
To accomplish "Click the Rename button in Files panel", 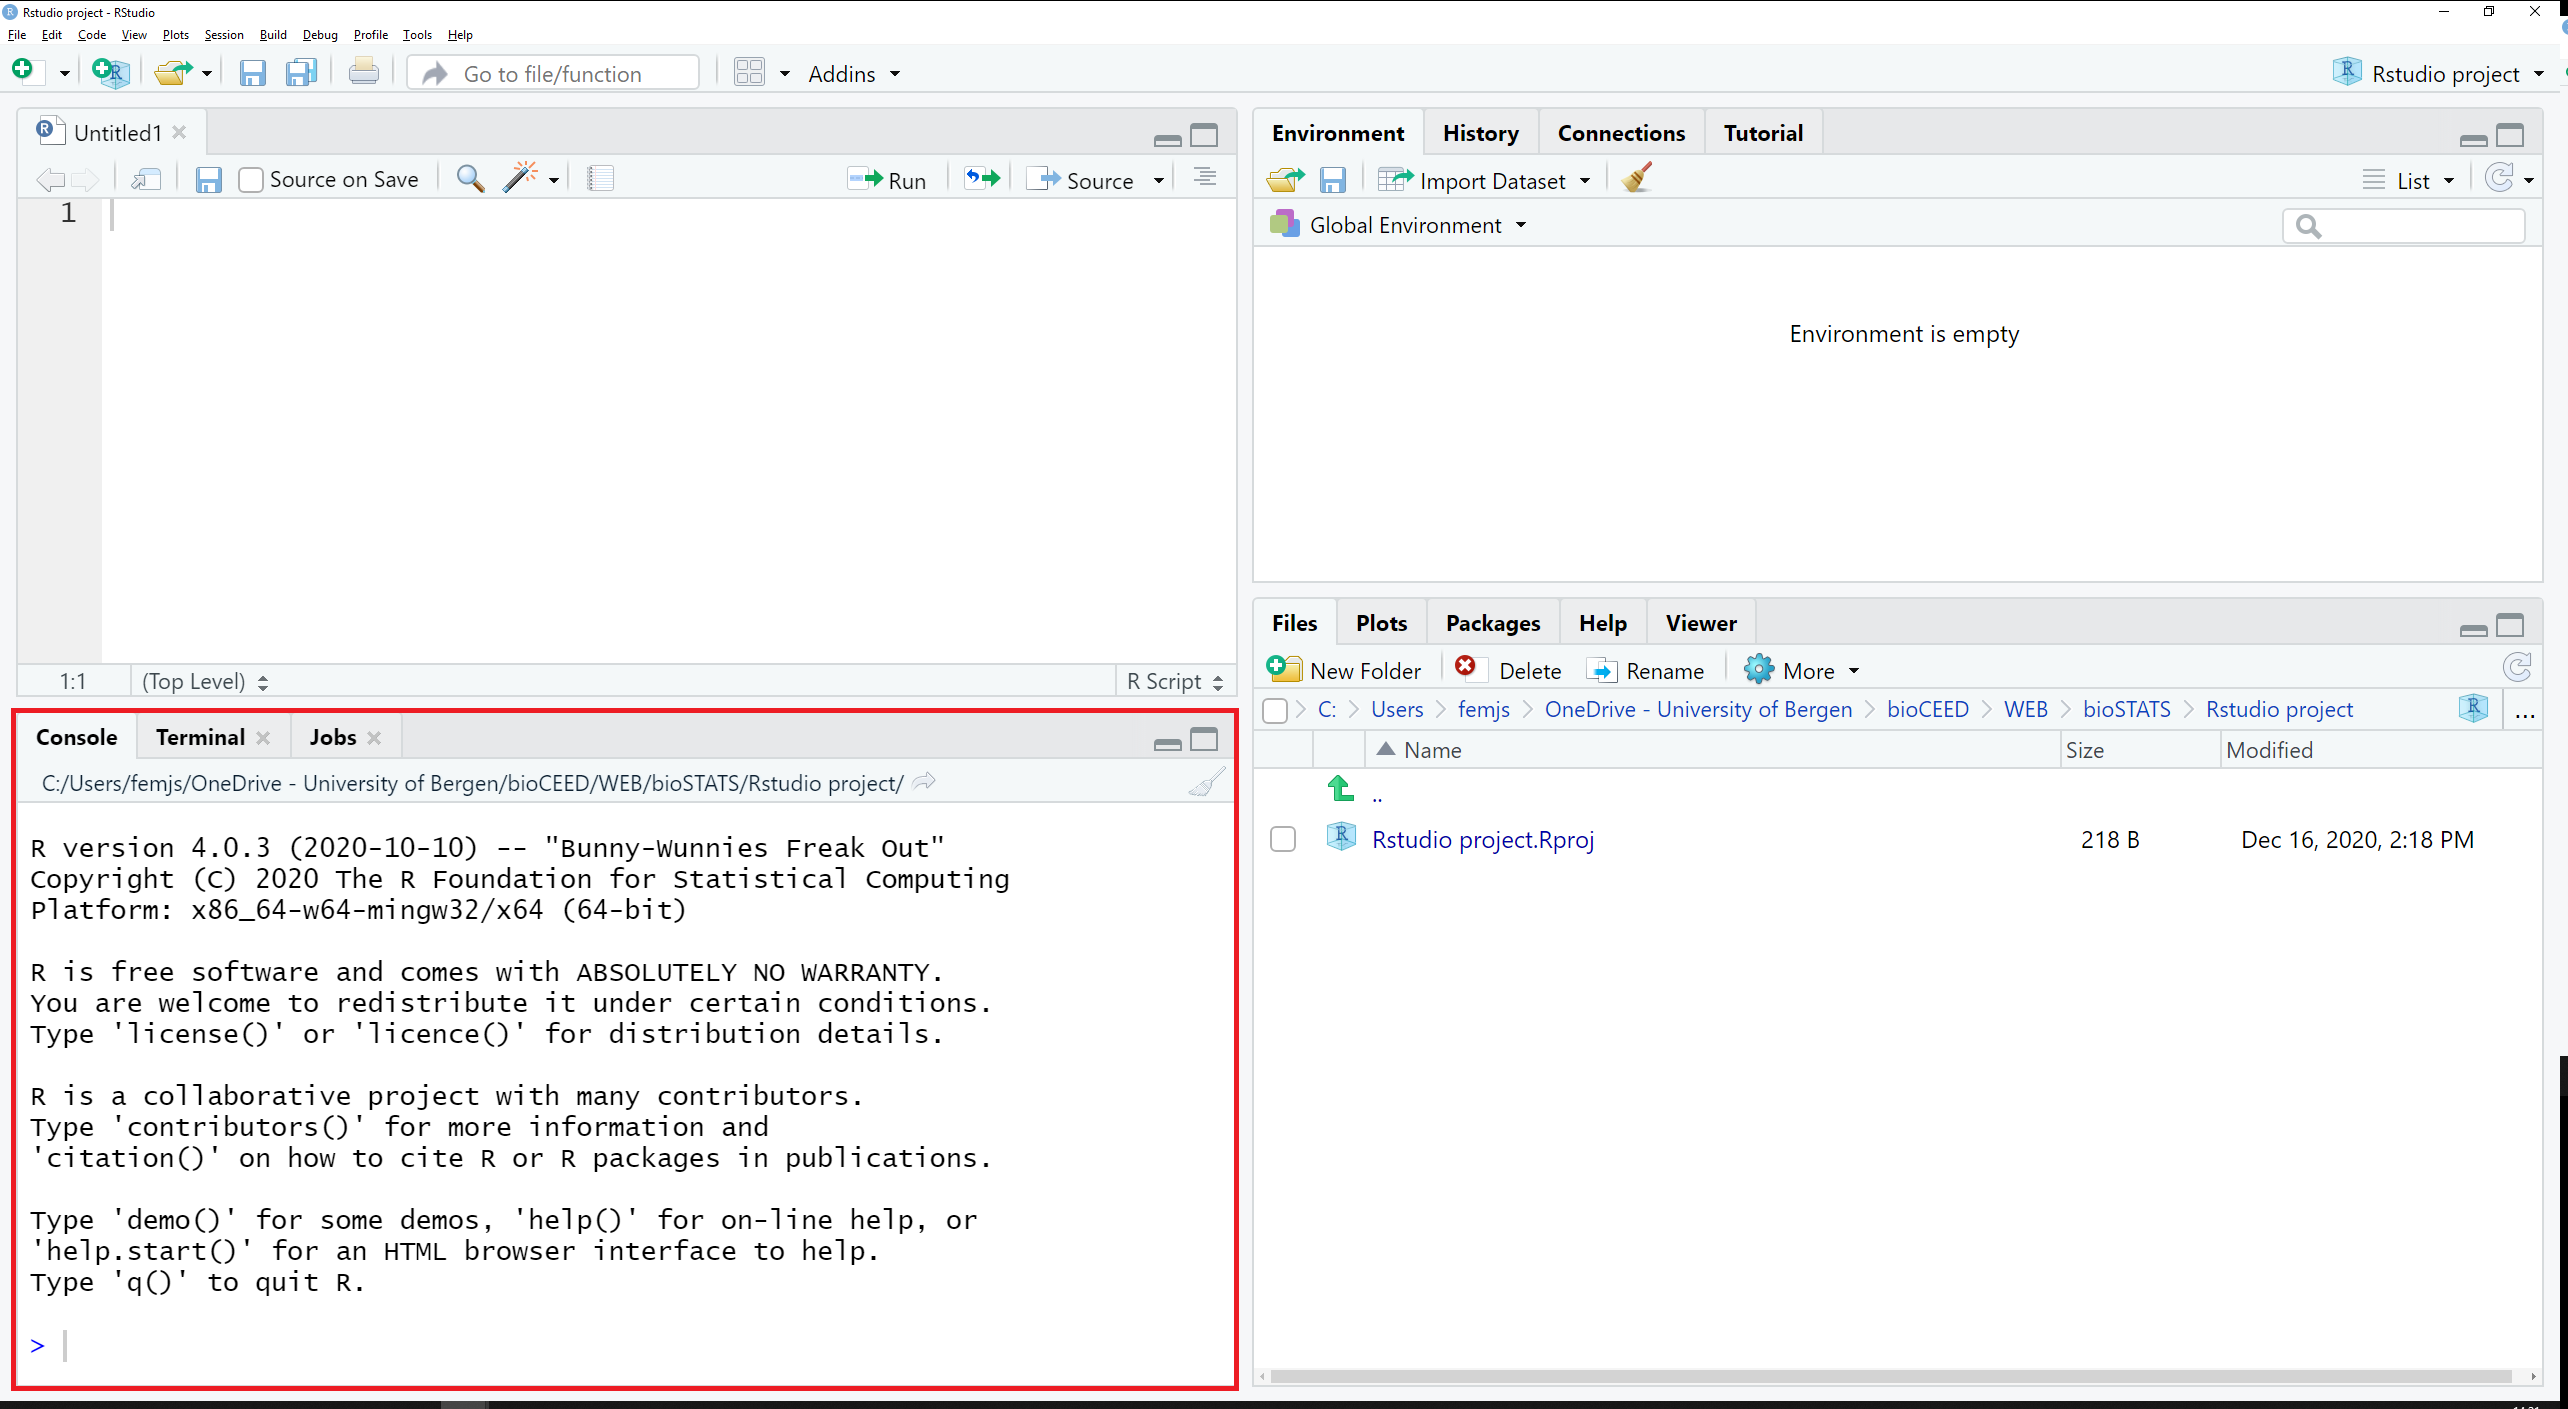I will click(1645, 670).
